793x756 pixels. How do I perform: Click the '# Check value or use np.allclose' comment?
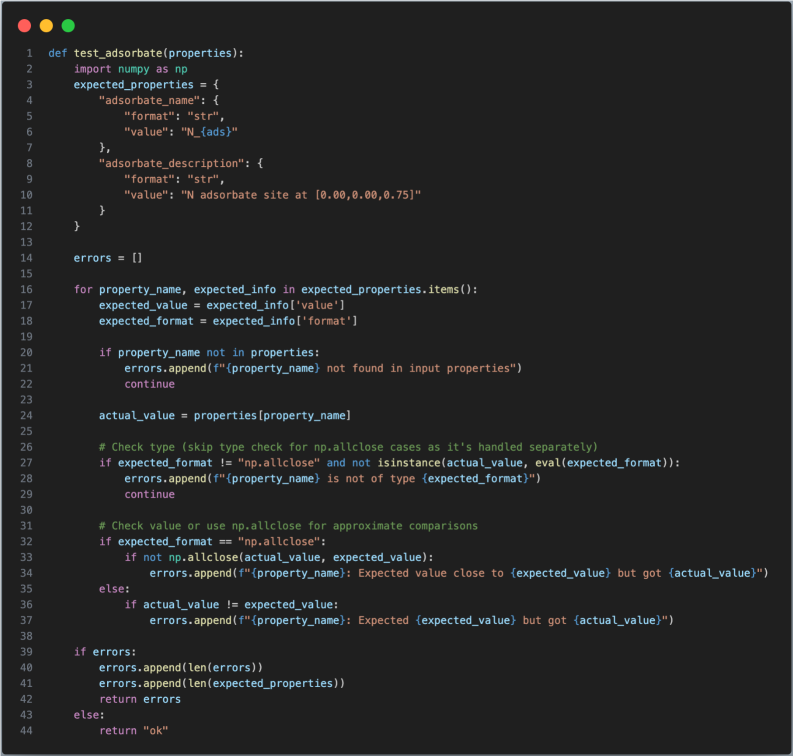point(288,526)
